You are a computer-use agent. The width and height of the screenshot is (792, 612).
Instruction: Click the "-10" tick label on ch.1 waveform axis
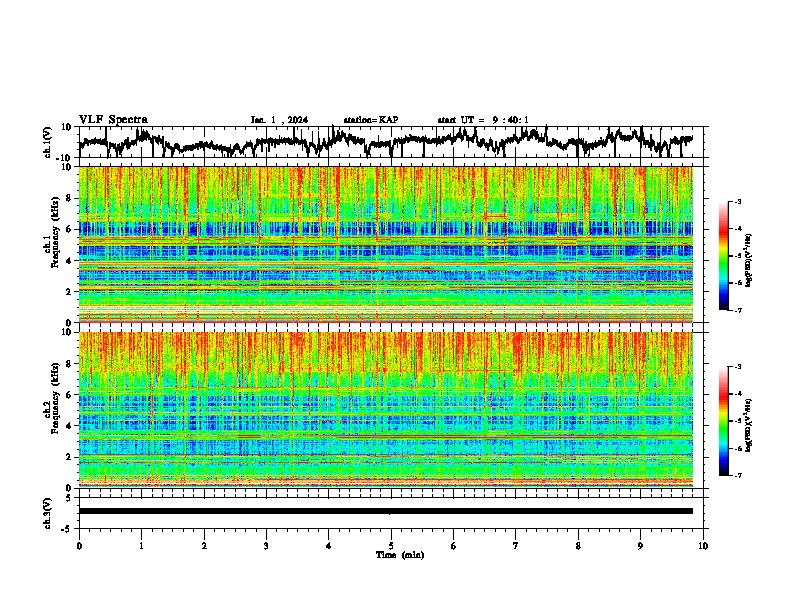point(65,158)
